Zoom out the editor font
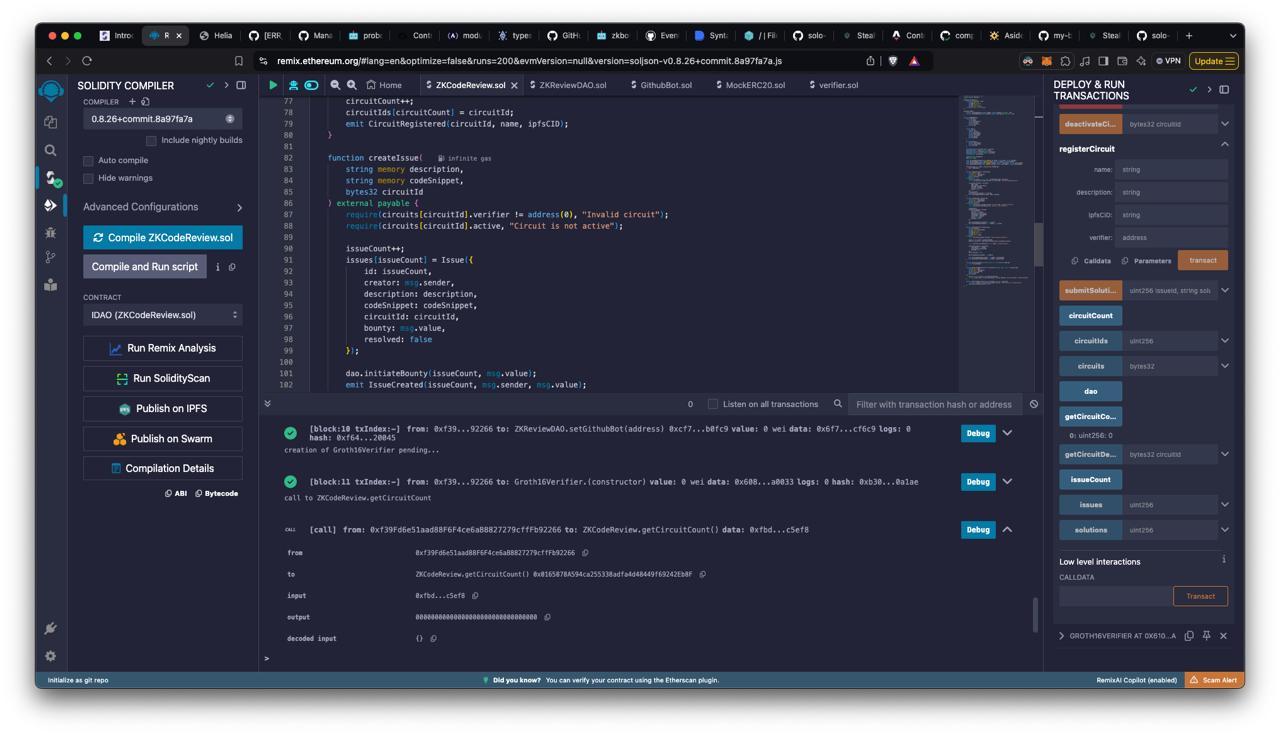 point(335,85)
